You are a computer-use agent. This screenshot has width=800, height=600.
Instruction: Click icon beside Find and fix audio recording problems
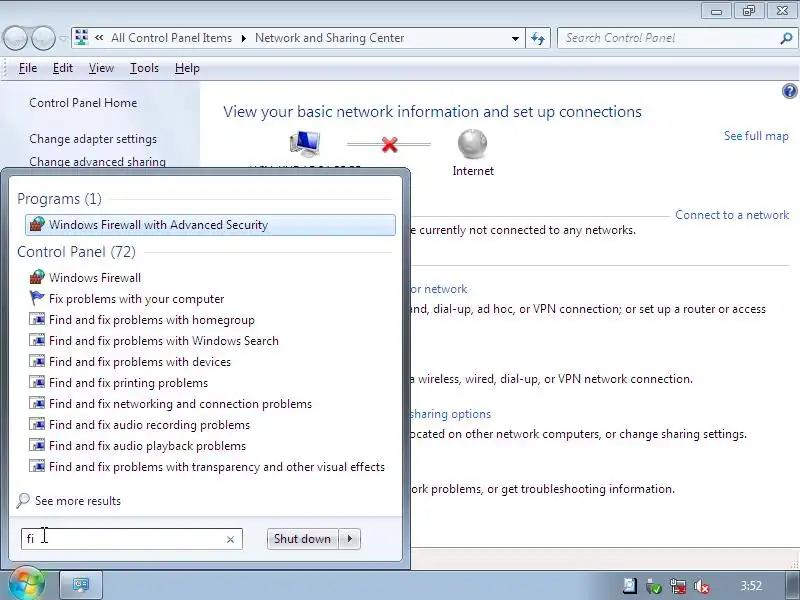[37, 424]
